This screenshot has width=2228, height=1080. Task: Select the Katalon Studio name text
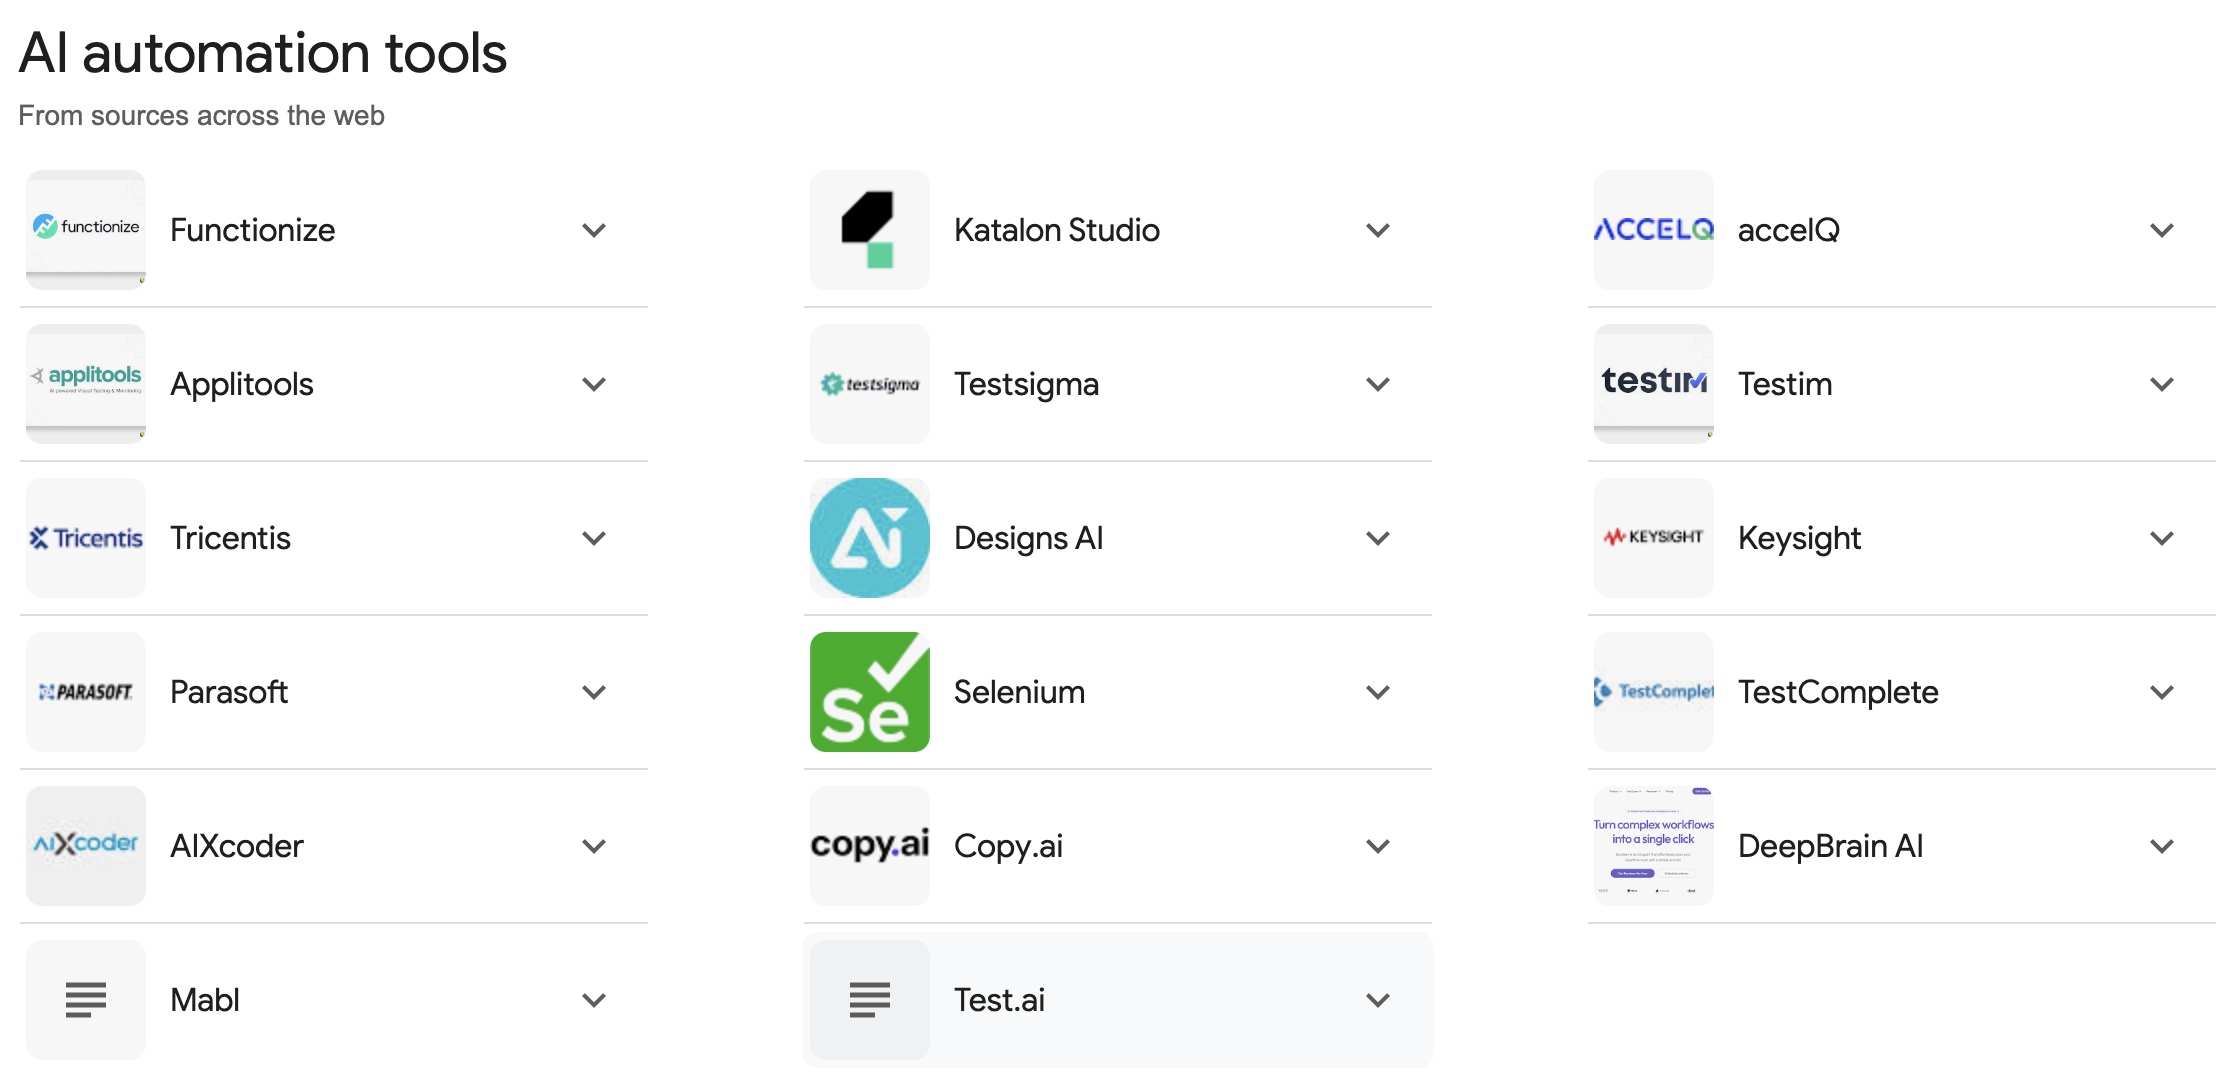pos(1057,230)
